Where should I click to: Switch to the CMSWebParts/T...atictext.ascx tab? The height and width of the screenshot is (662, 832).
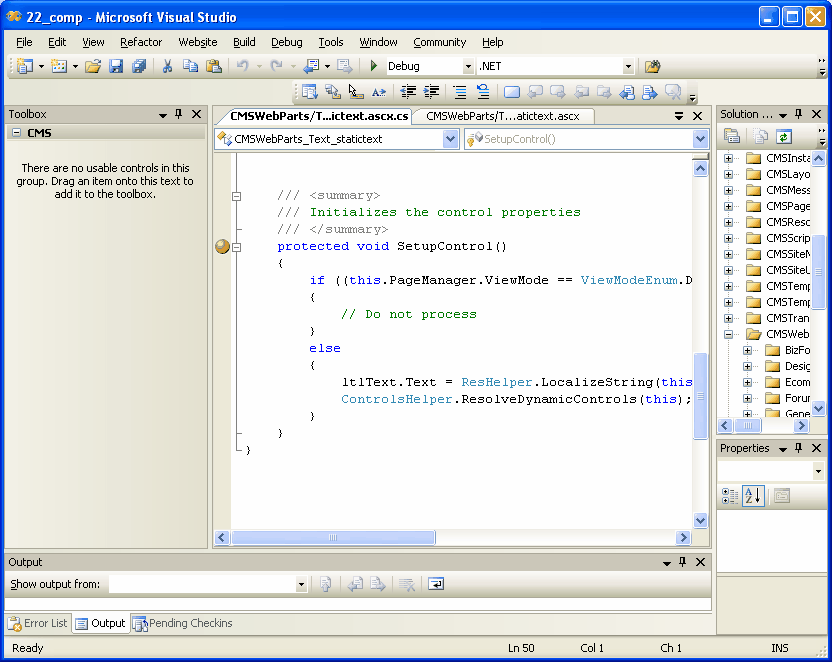point(502,116)
